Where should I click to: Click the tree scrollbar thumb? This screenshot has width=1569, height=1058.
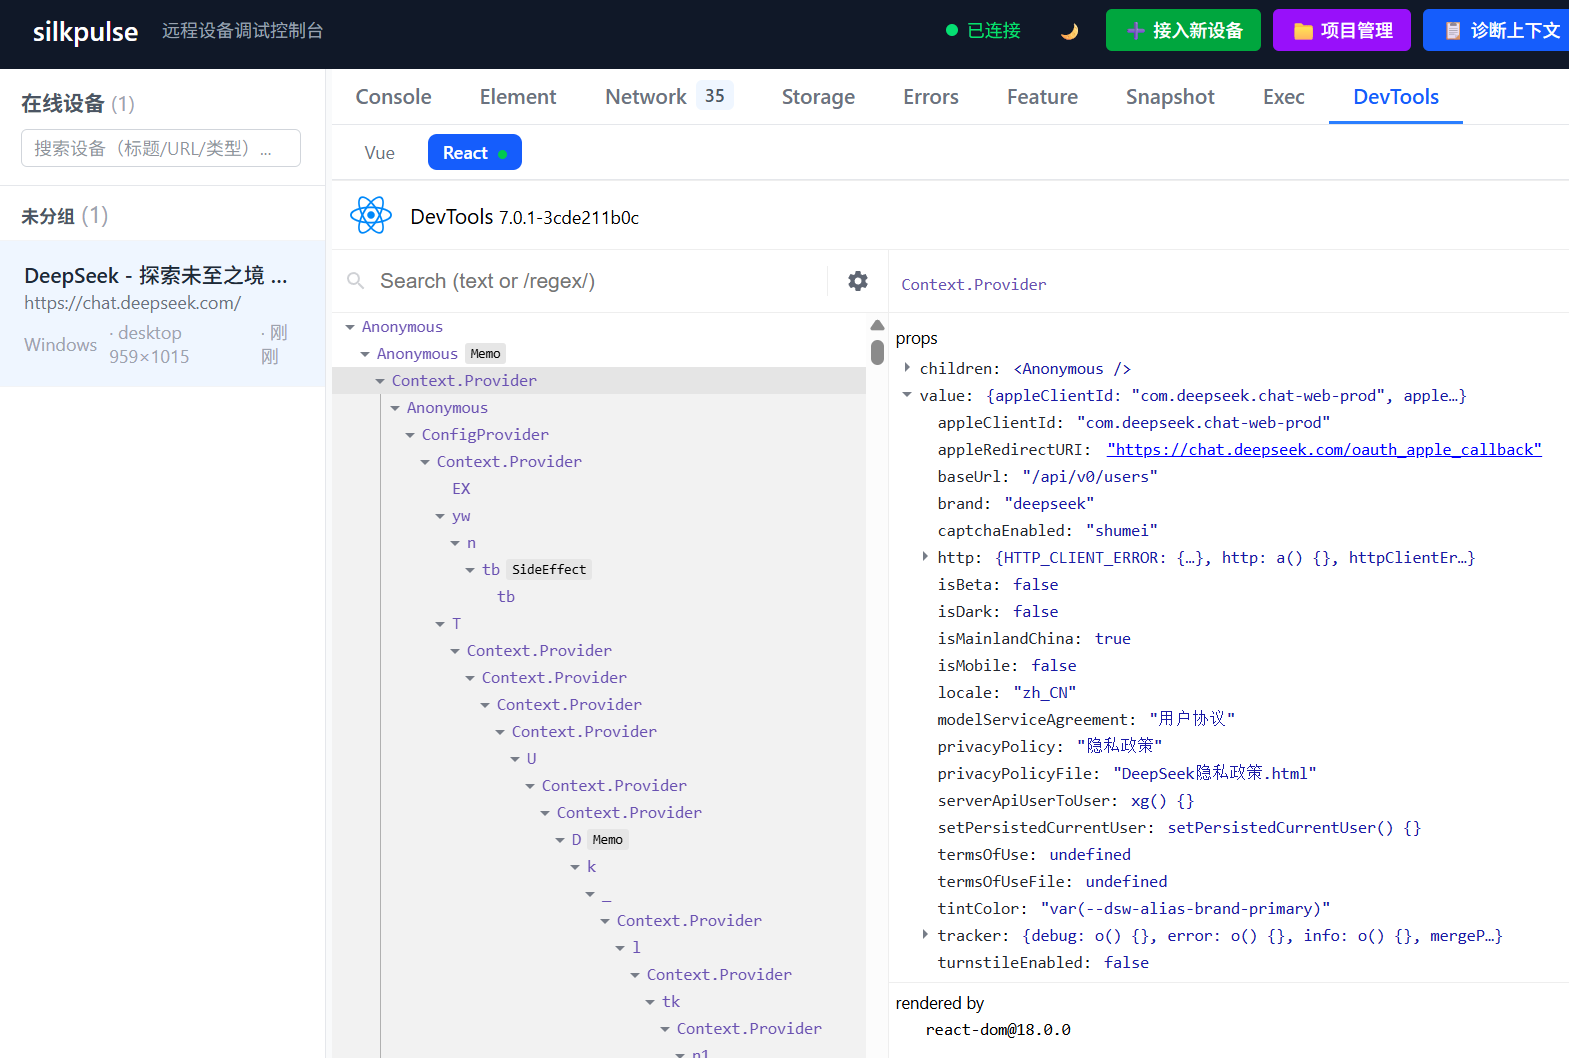(x=877, y=352)
